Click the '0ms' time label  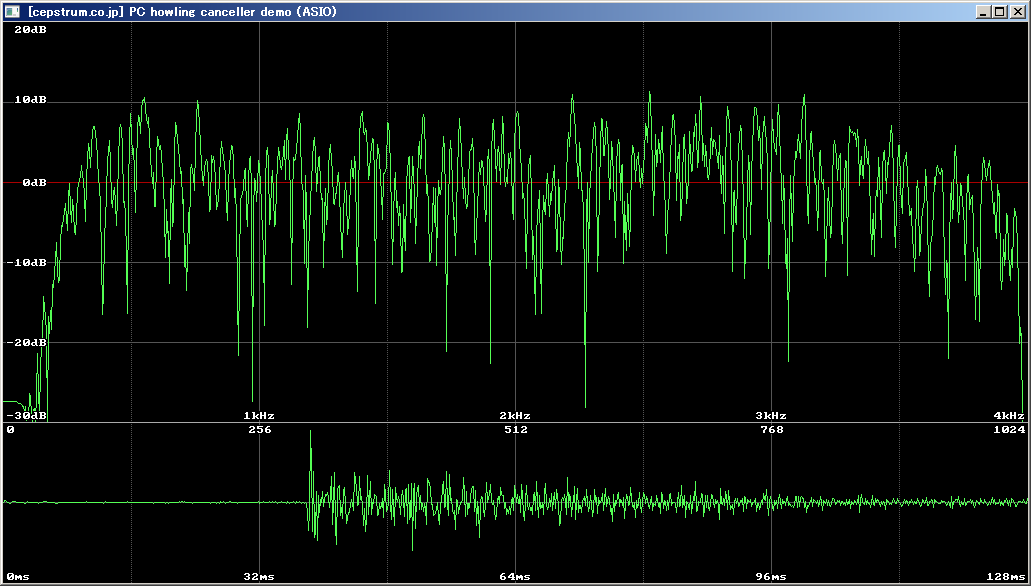pos(18,577)
